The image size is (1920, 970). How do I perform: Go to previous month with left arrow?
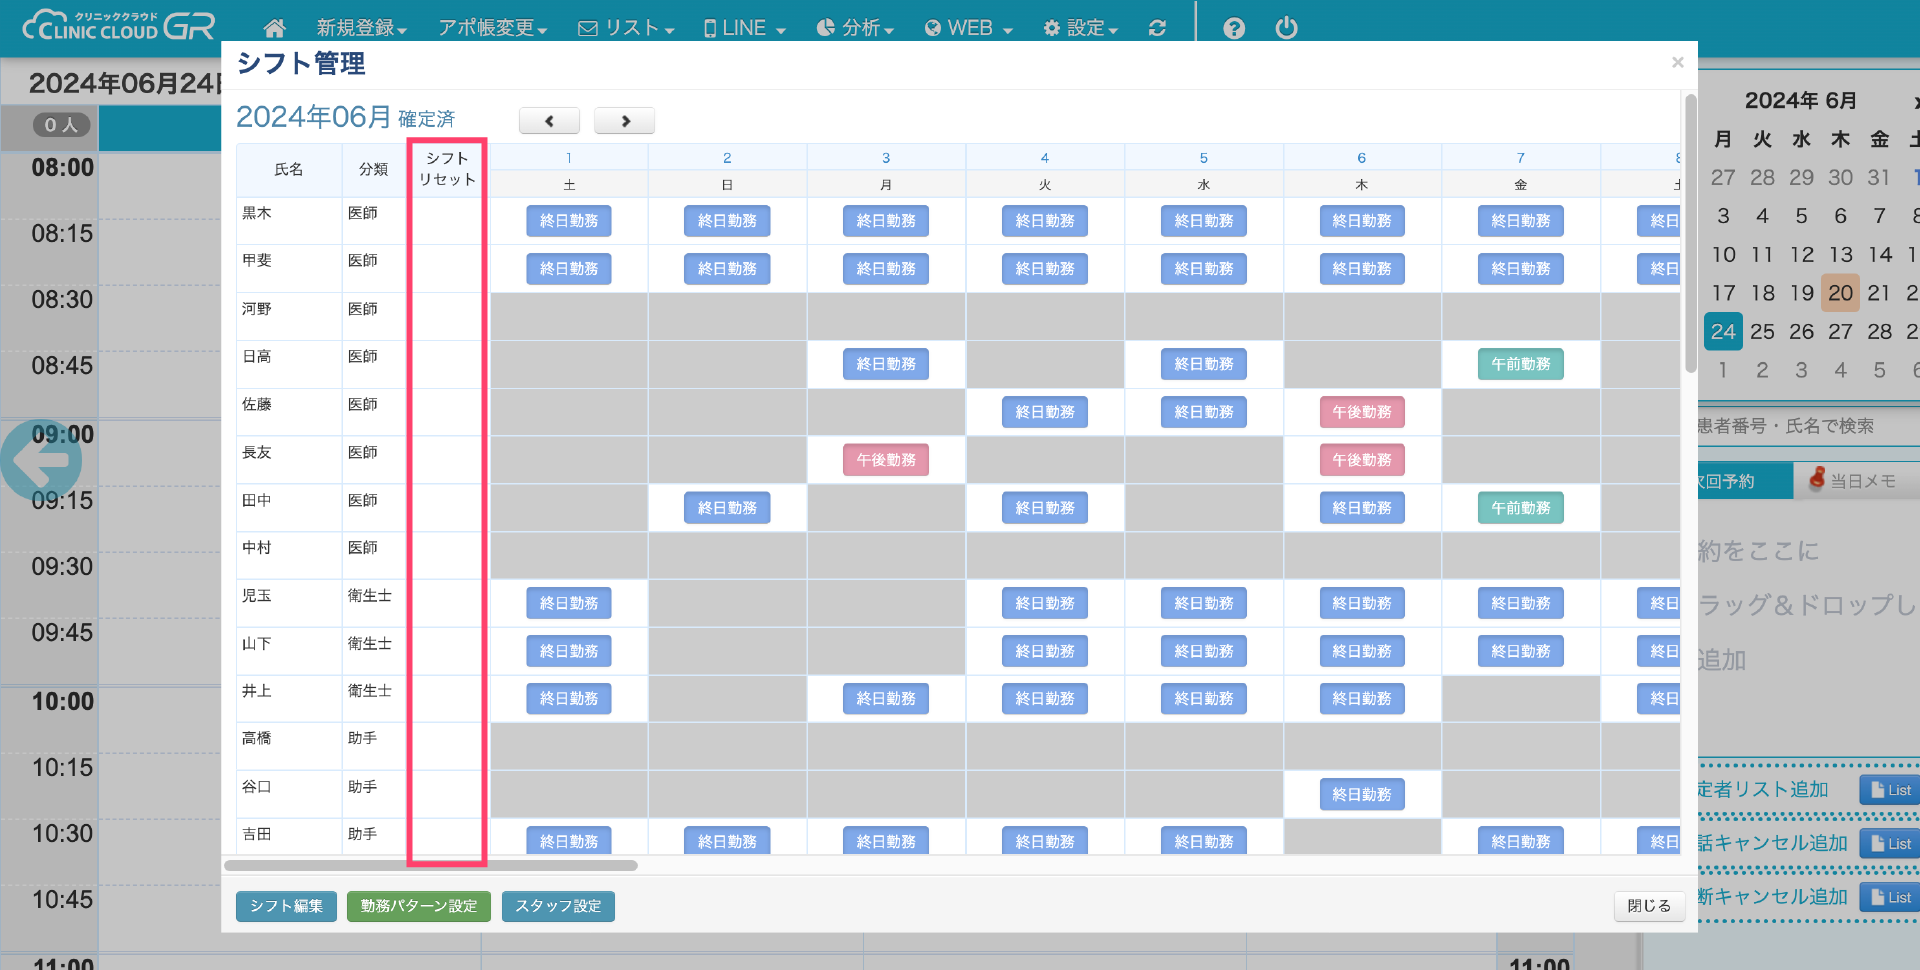point(549,121)
